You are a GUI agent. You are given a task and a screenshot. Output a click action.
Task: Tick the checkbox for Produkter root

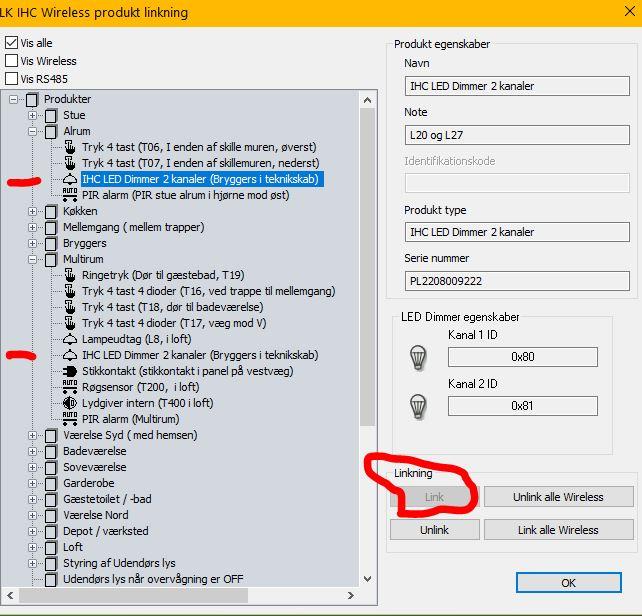[32, 99]
